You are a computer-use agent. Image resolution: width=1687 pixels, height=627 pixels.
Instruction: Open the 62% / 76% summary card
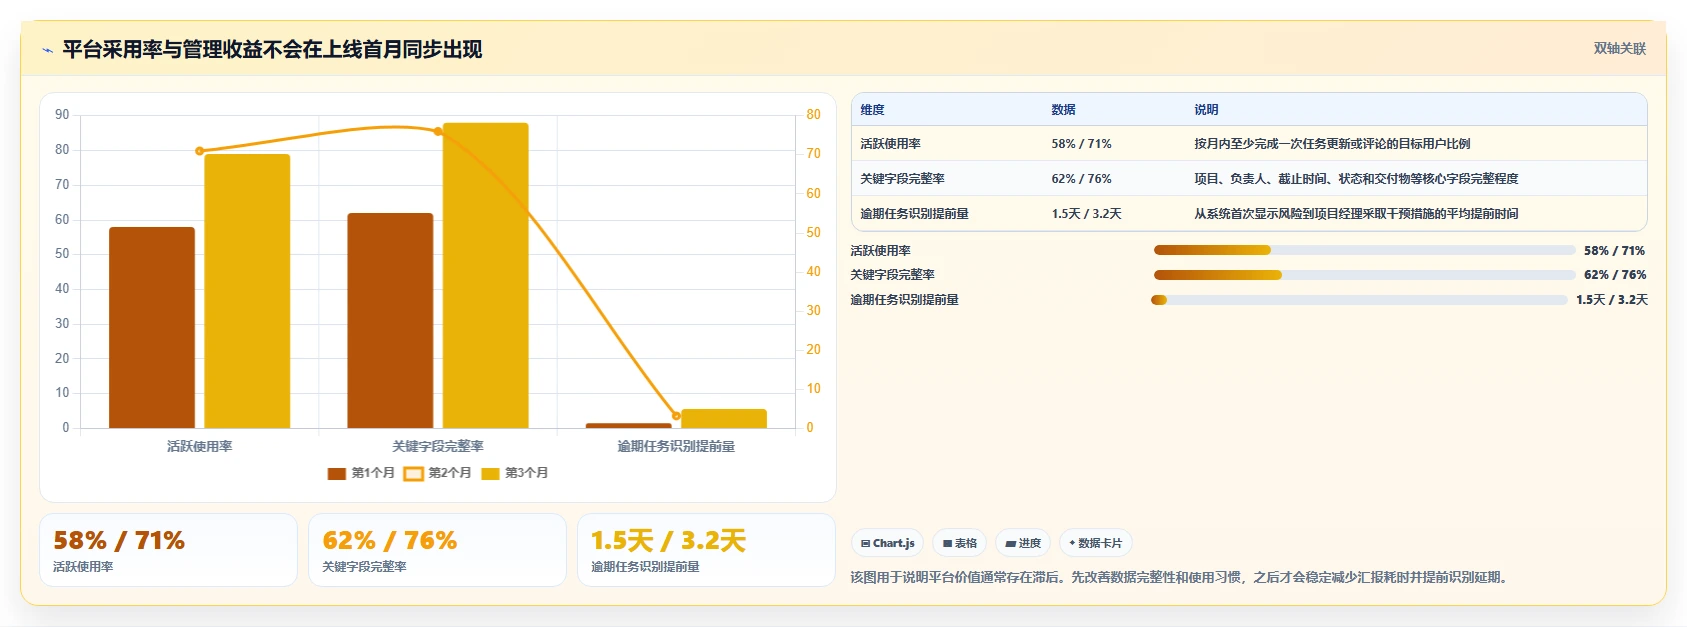[x=437, y=550]
